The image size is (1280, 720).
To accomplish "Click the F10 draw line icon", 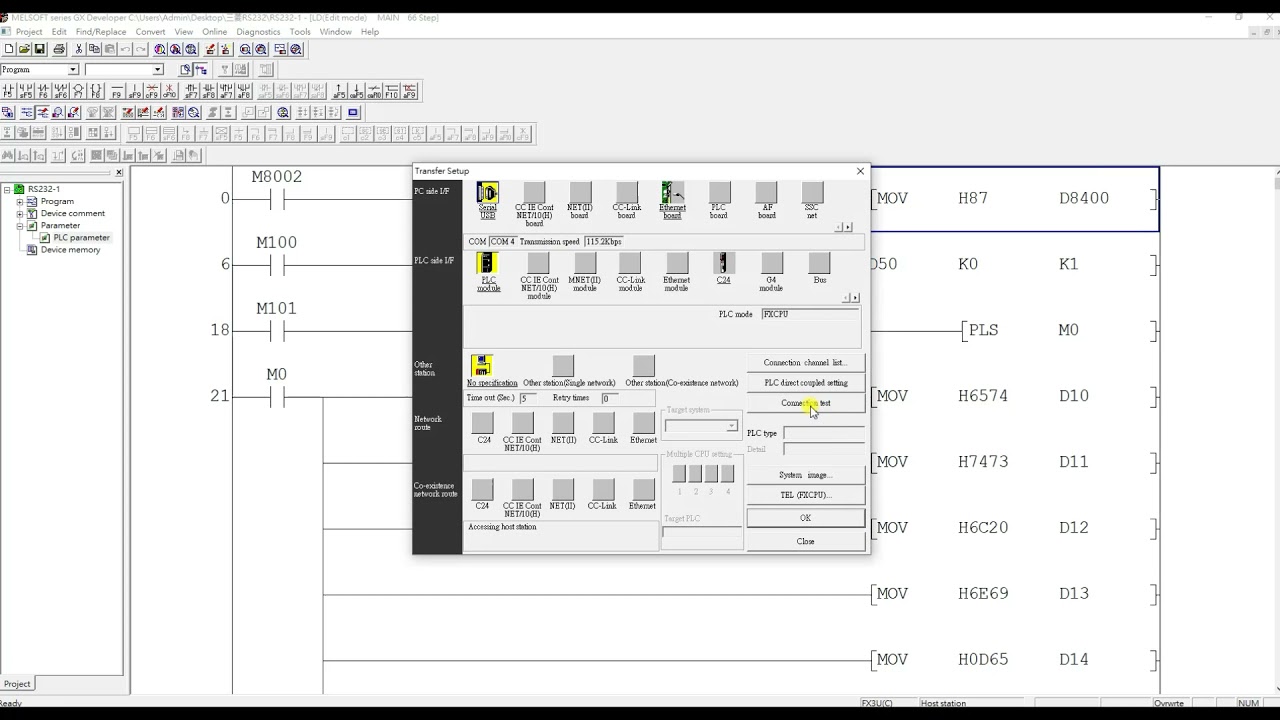I will (x=392, y=91).
